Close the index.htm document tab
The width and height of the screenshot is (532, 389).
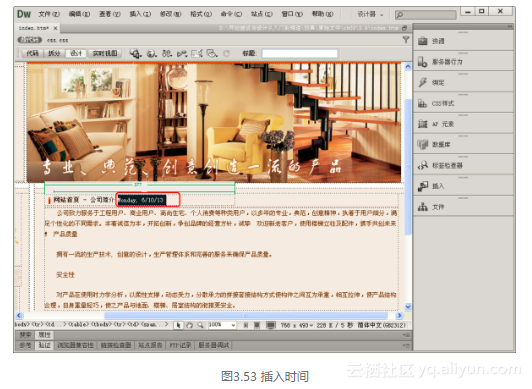point(55,28)
